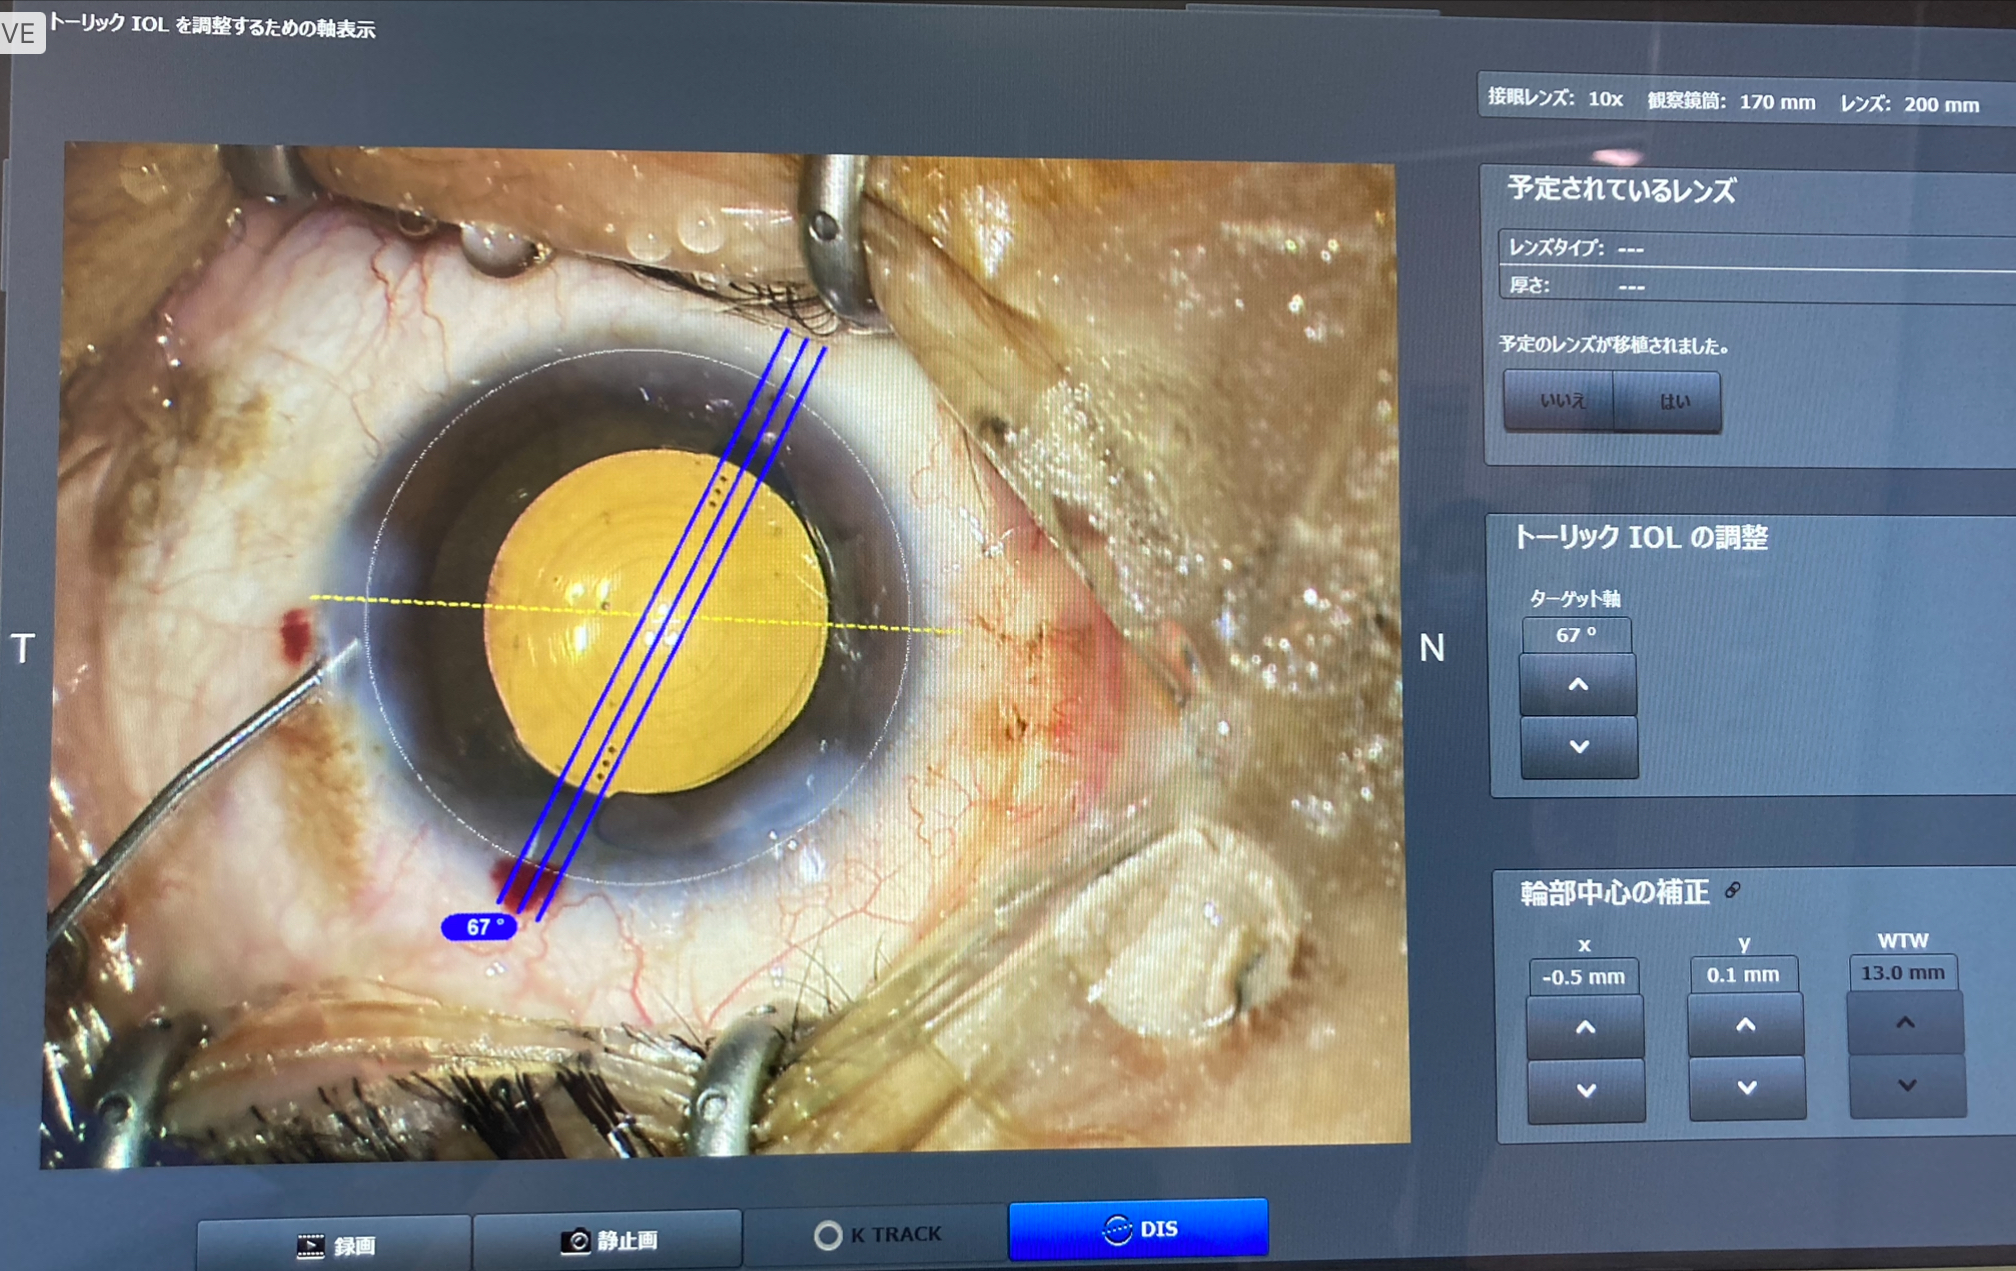Image resolution: width=2016 pixels, height=1271 pixels.
Task: Click the T temporal side marker
Action: click(x=23, y=648)
